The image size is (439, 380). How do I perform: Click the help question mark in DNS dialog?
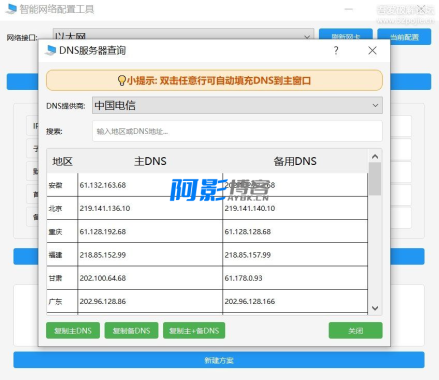point(336,50)
